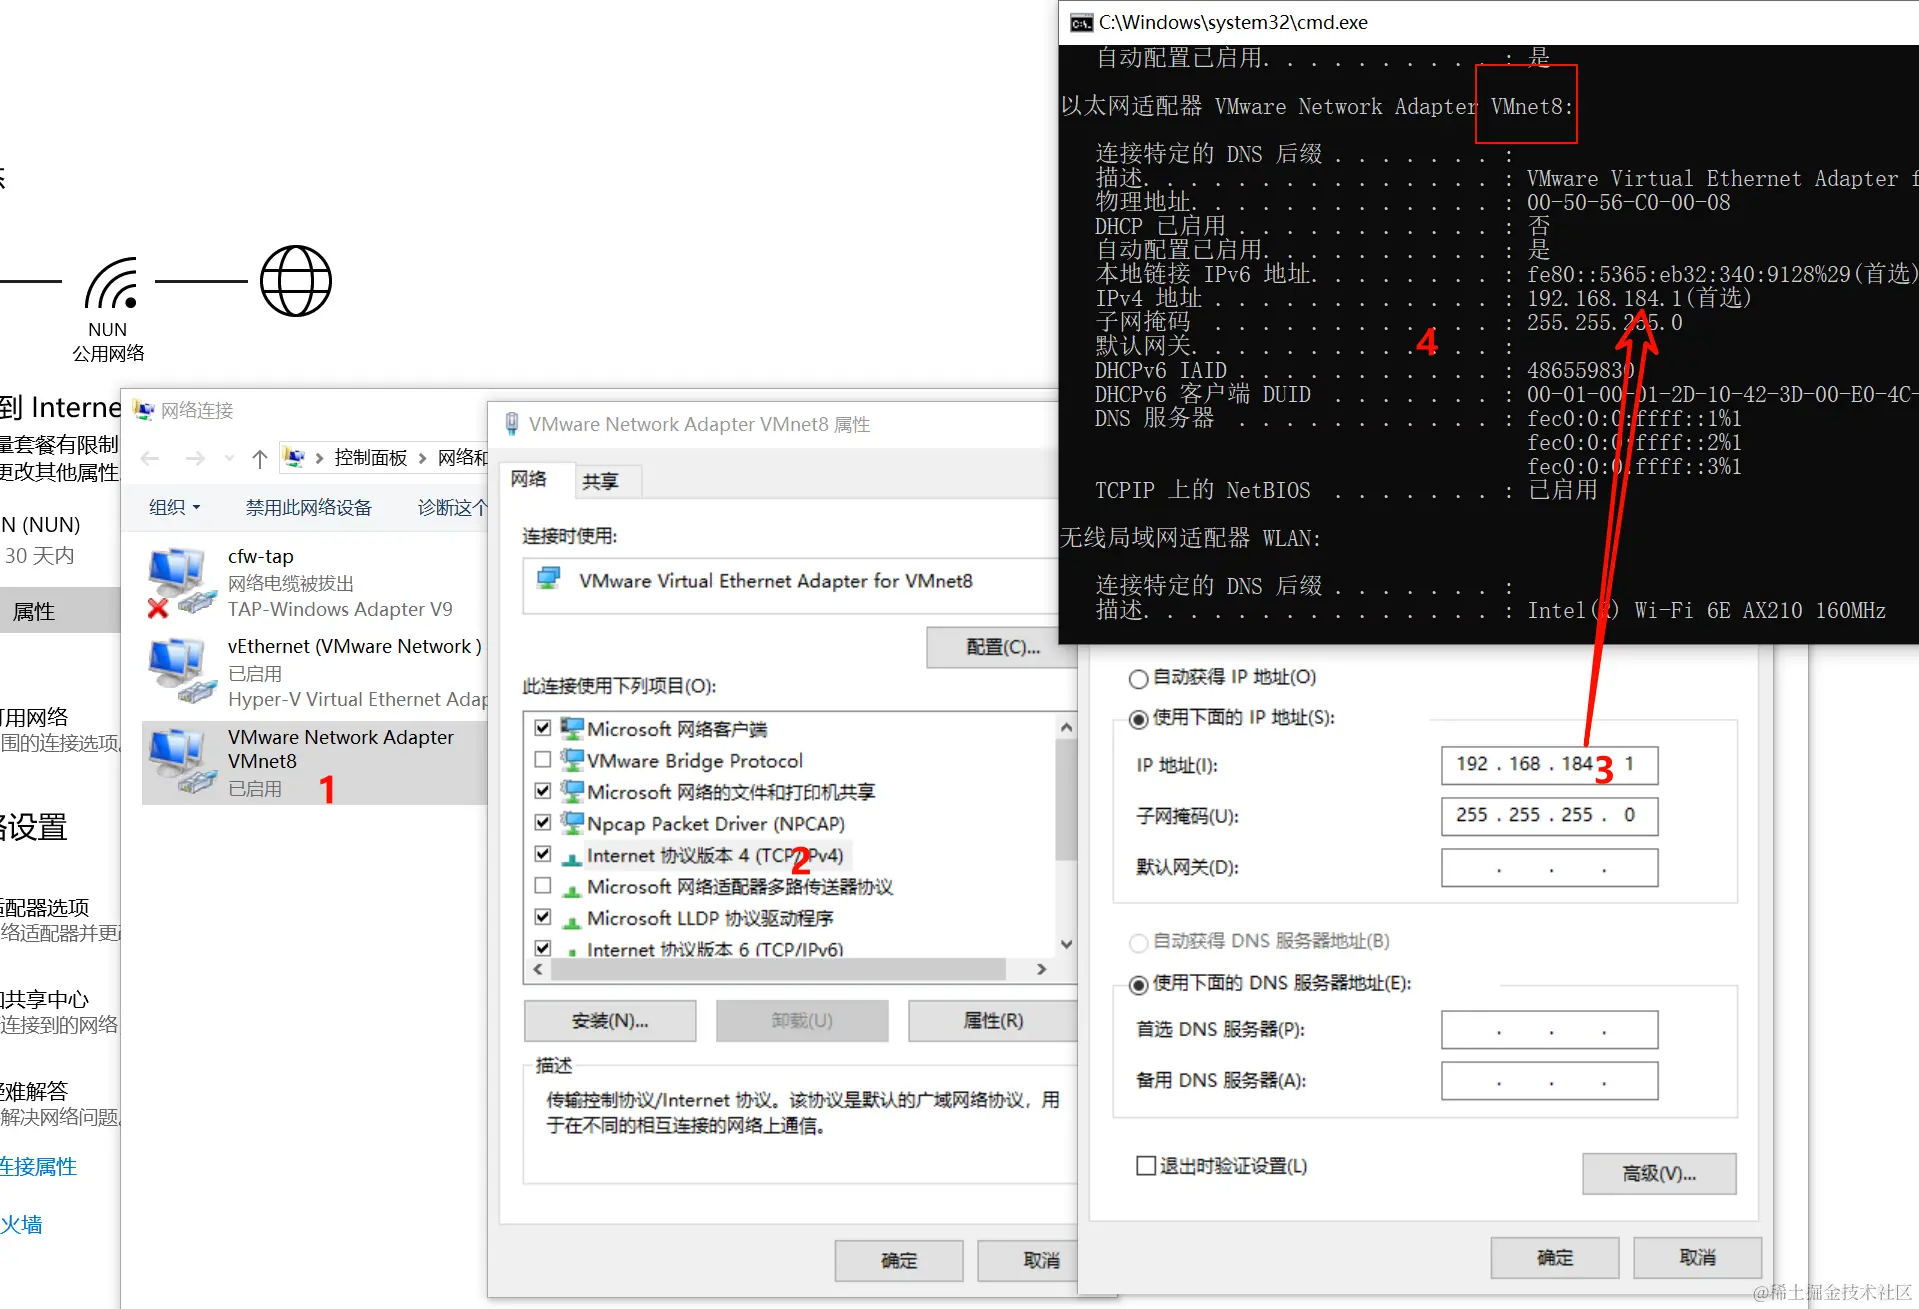Go up one folder level
The width and height of the screenshot is (1919, 1309).
pyautogui.click(x=260, y=459)
